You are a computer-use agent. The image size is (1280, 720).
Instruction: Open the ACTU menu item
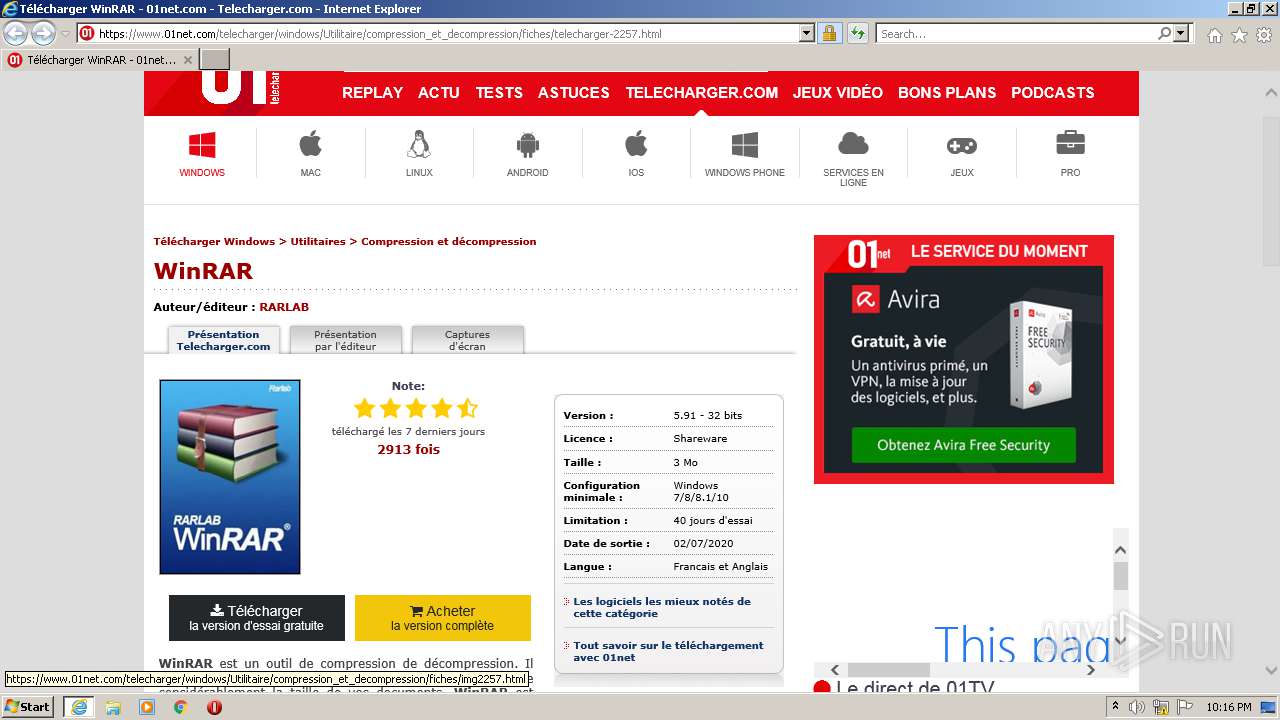[439, 92]
